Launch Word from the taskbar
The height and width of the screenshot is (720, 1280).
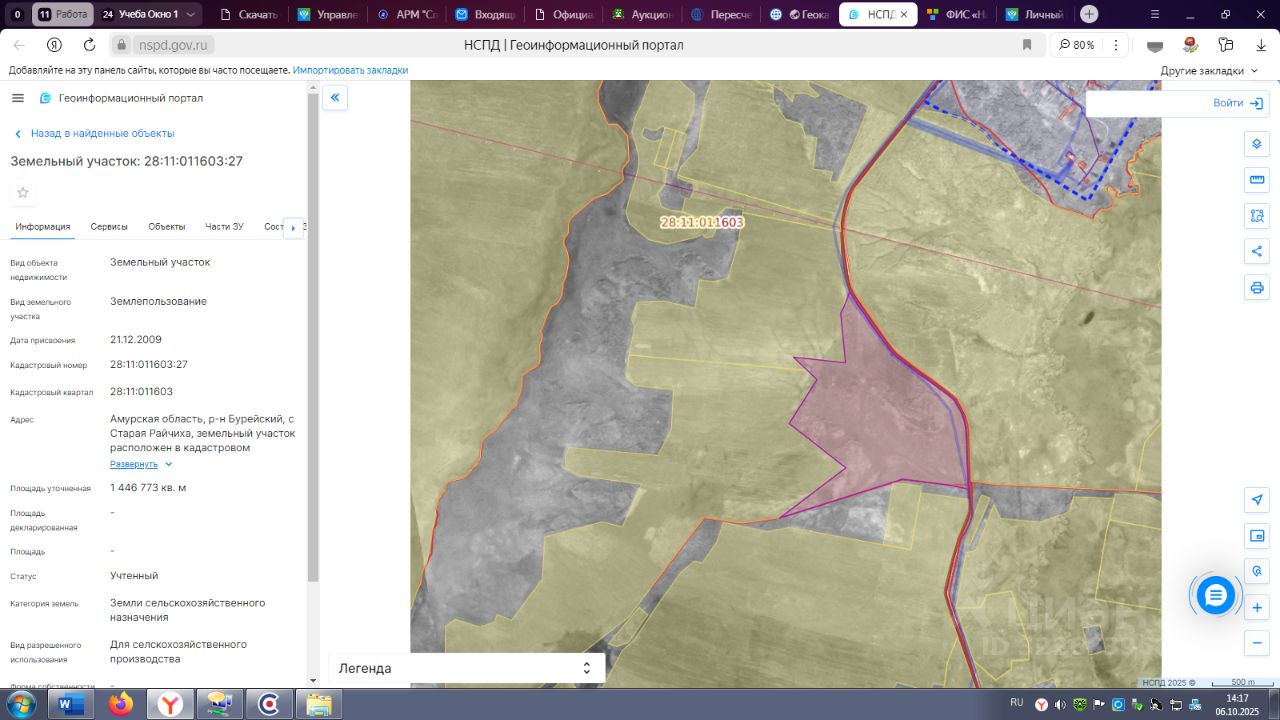[70, 704]
